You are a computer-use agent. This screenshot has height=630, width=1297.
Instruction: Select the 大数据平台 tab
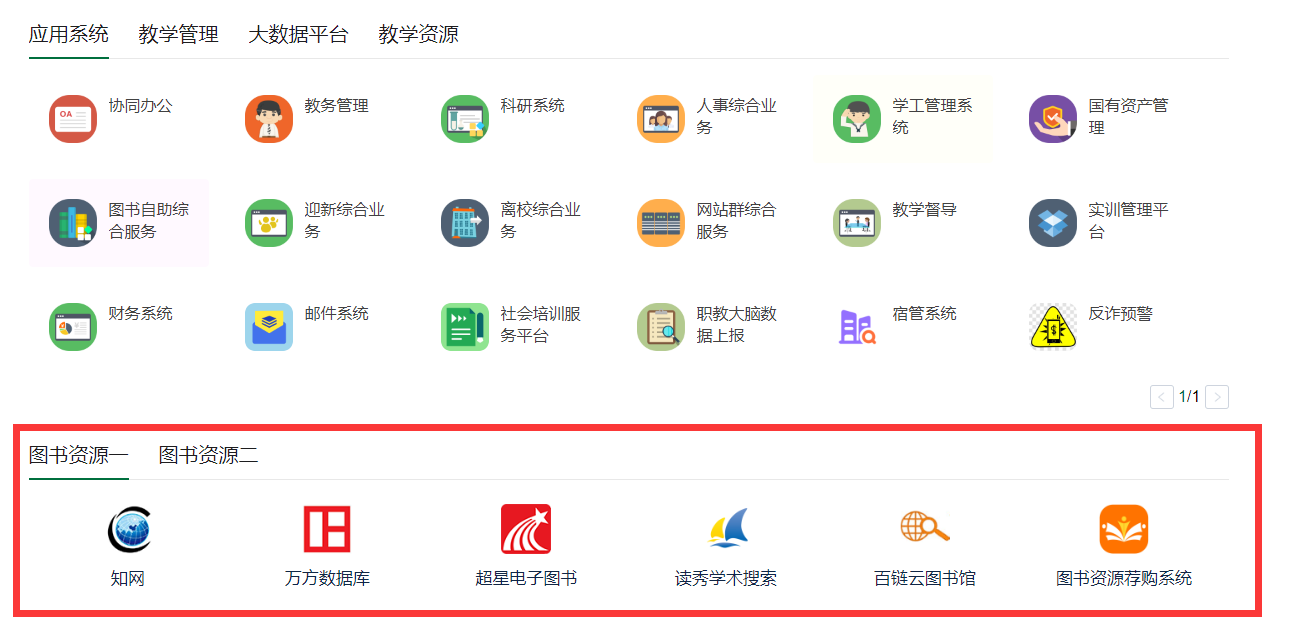click(x=298, y=35)
